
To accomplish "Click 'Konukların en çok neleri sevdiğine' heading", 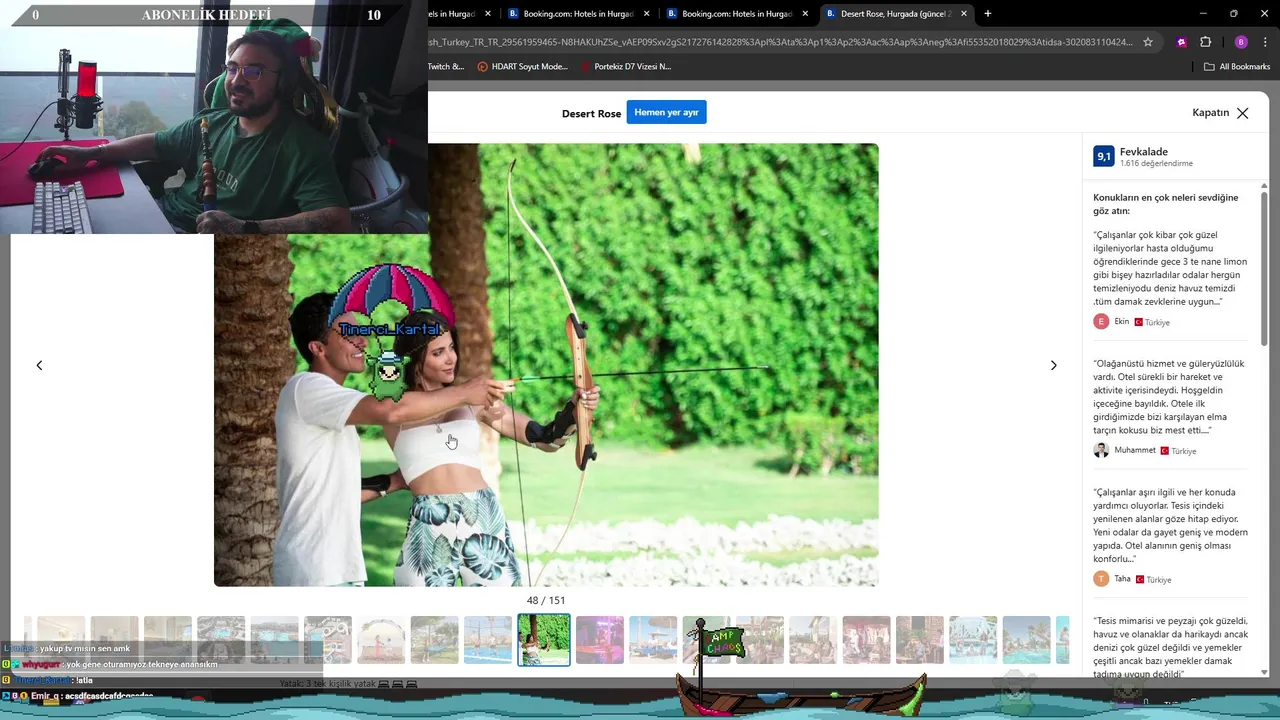I will 1166,204.
